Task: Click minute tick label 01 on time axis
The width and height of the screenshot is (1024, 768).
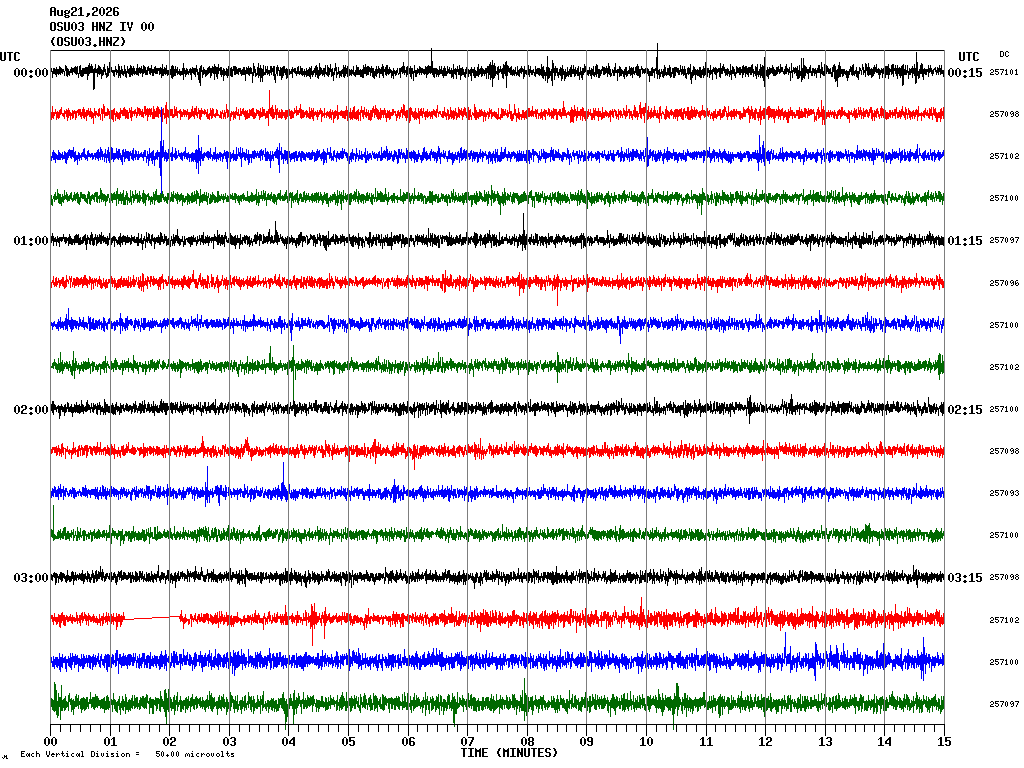Action: click(110, 742)
